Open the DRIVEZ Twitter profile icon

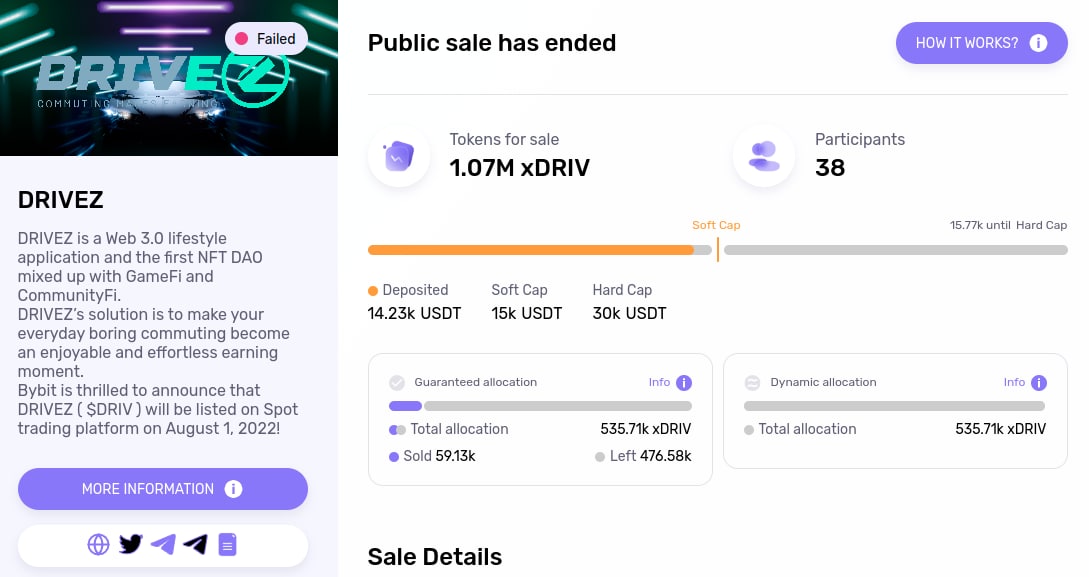tap(131, 545)
